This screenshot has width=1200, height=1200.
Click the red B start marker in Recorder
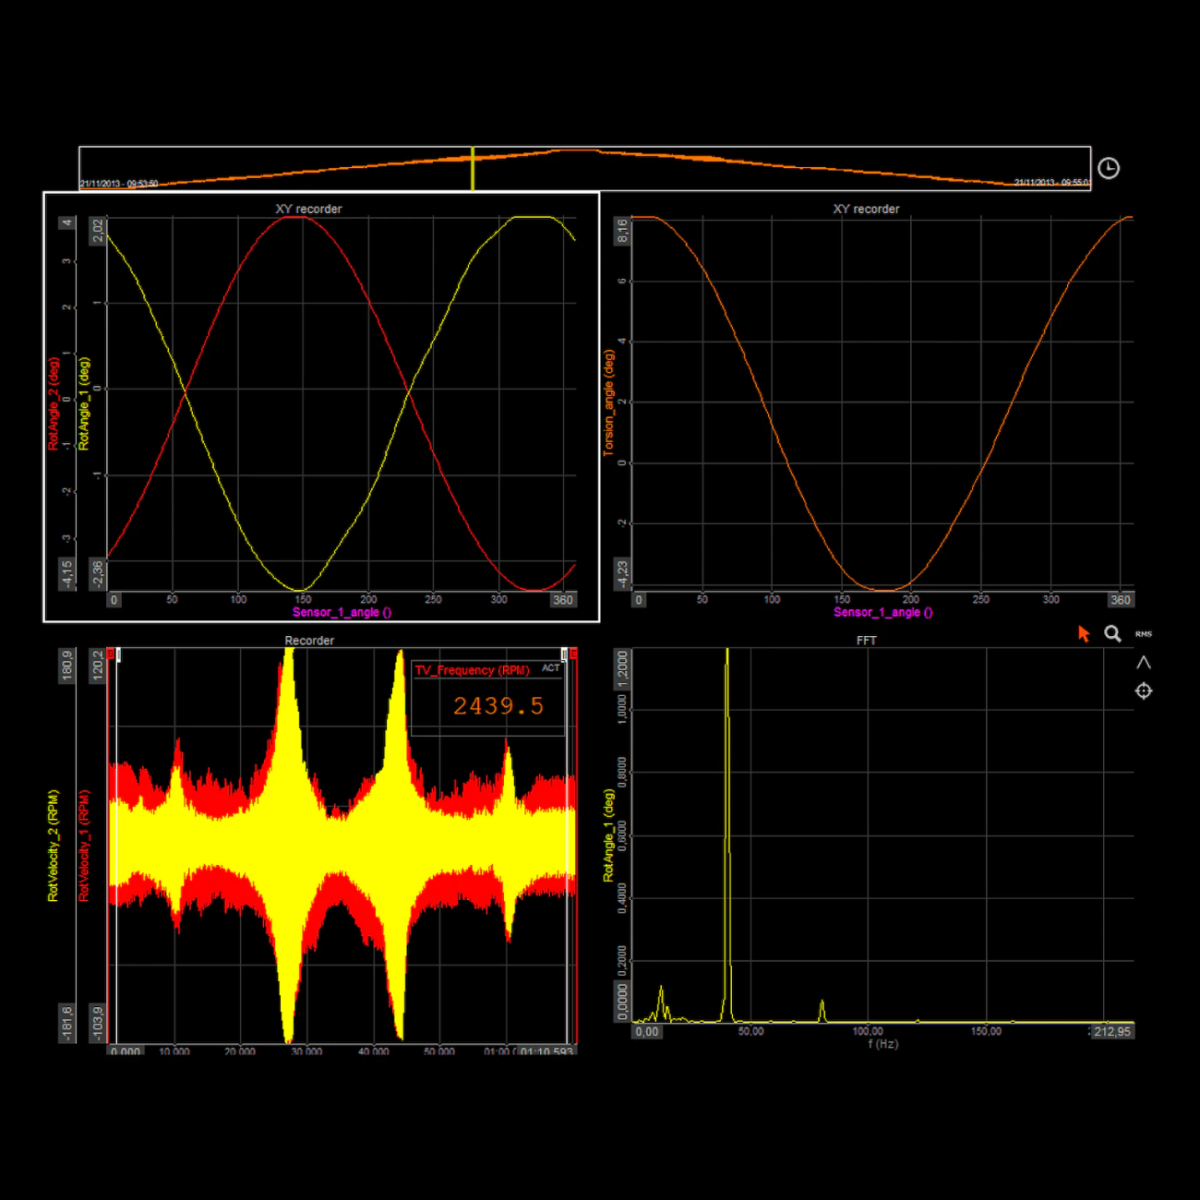coord(110,654)
